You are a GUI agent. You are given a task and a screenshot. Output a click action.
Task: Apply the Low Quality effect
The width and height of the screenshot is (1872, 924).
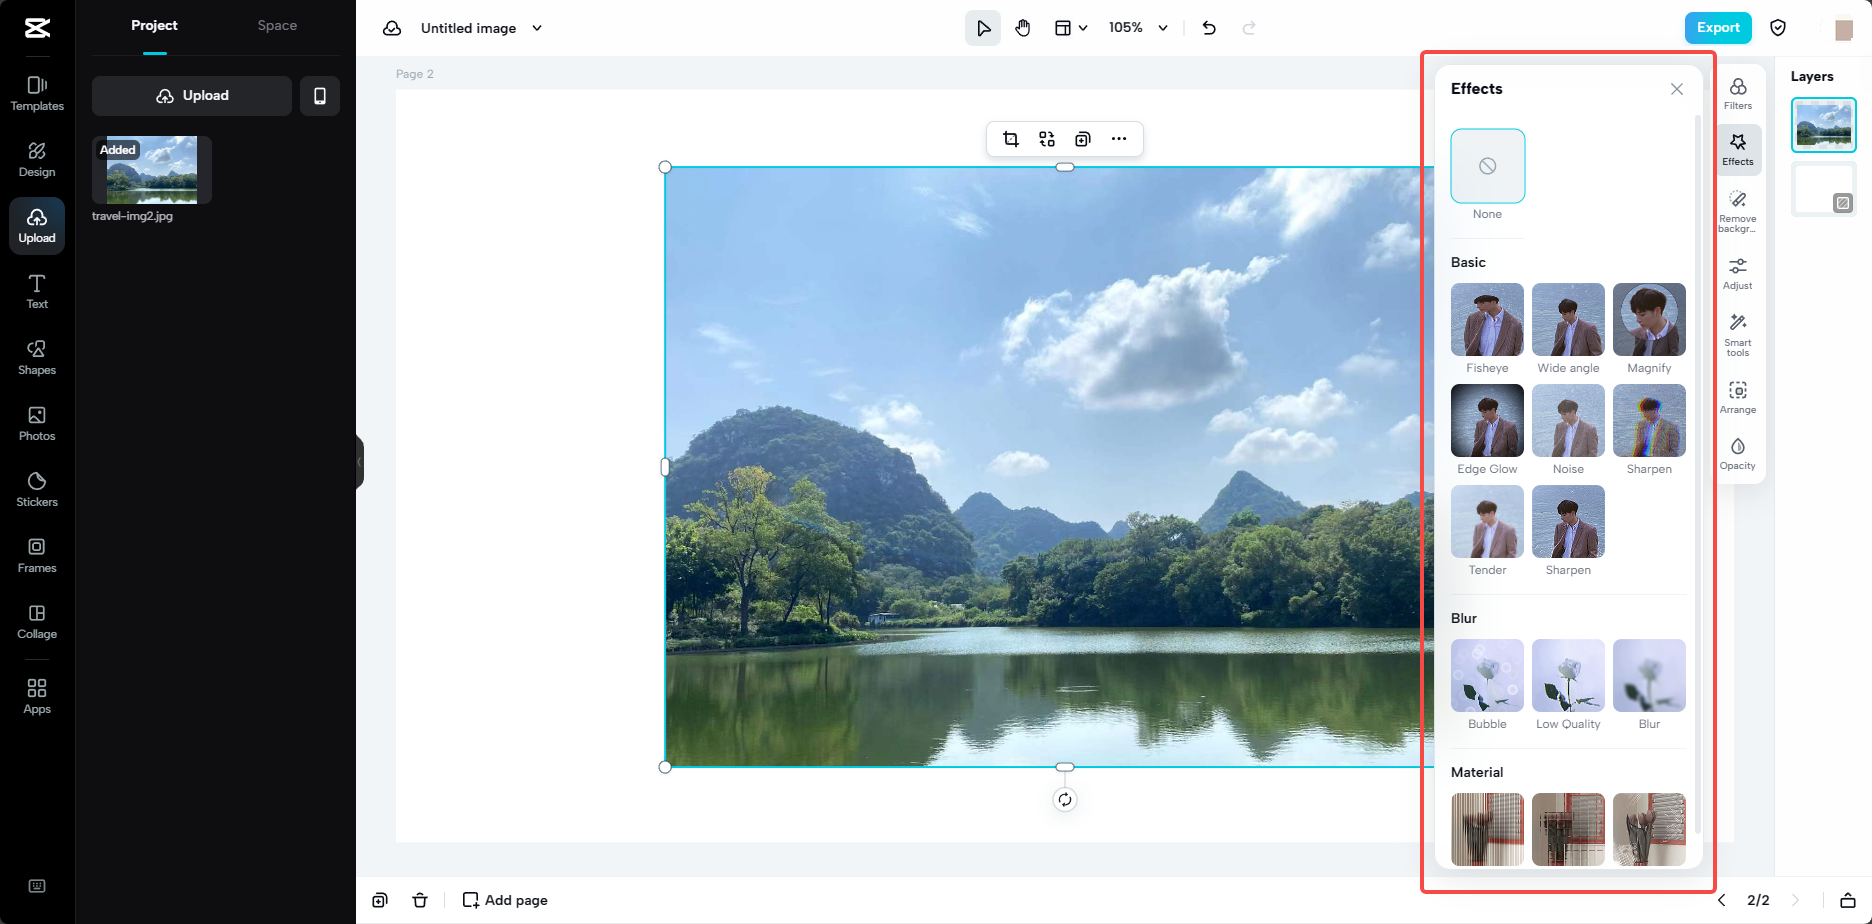[x=1568, y=676]
